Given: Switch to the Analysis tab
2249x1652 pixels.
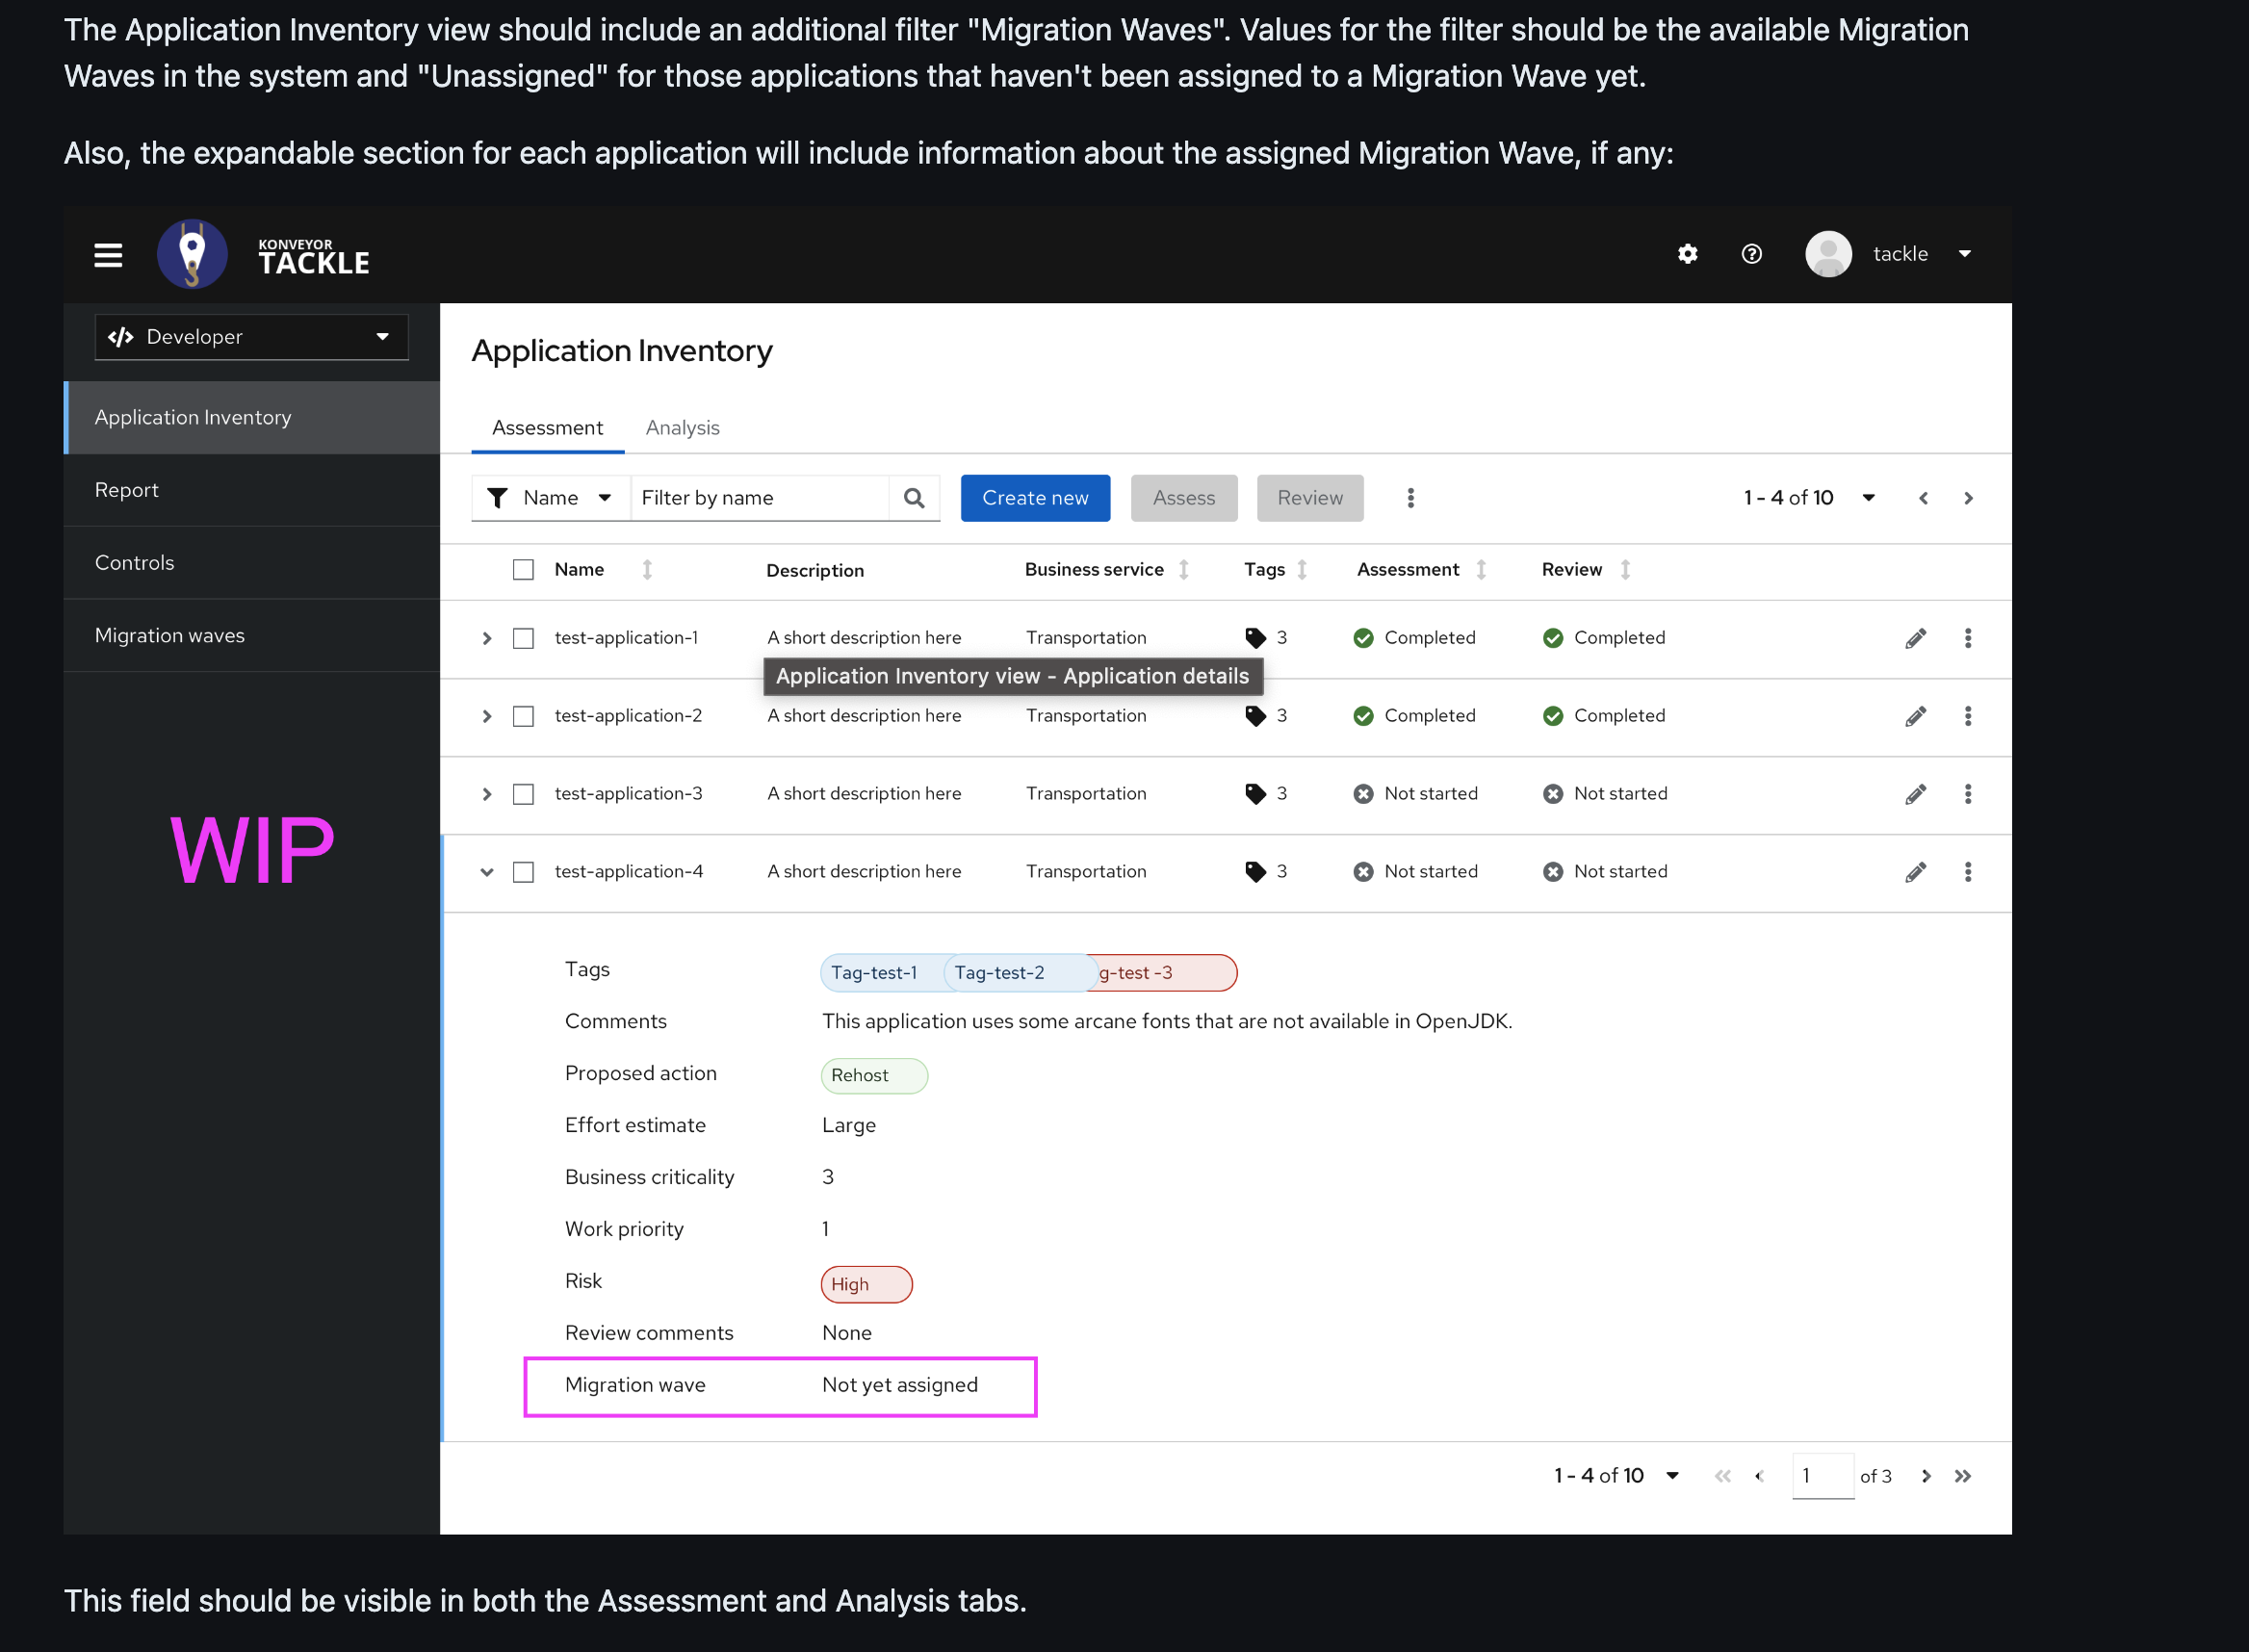Looking at the screenshot, I should pos(682,427).
